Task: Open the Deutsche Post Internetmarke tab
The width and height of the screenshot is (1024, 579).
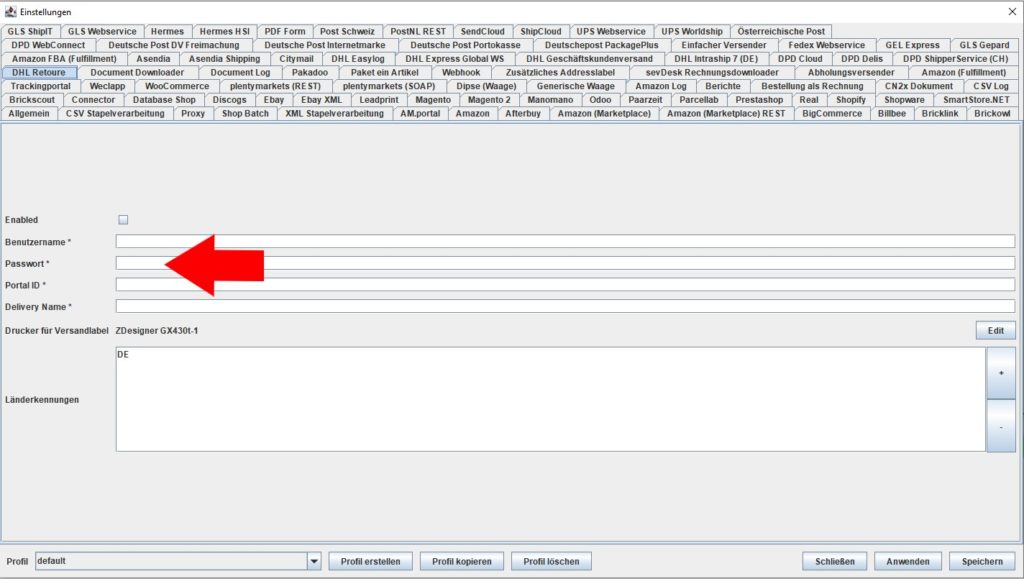Action: coord(325,45)
